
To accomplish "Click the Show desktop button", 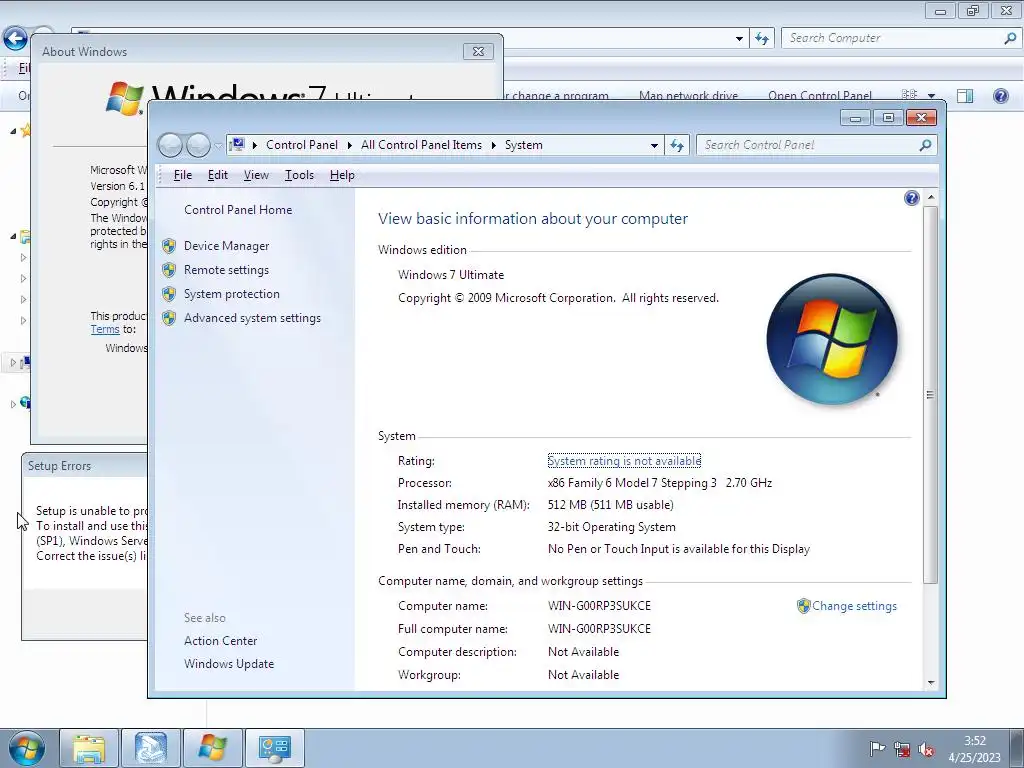I will point(1017,748).
